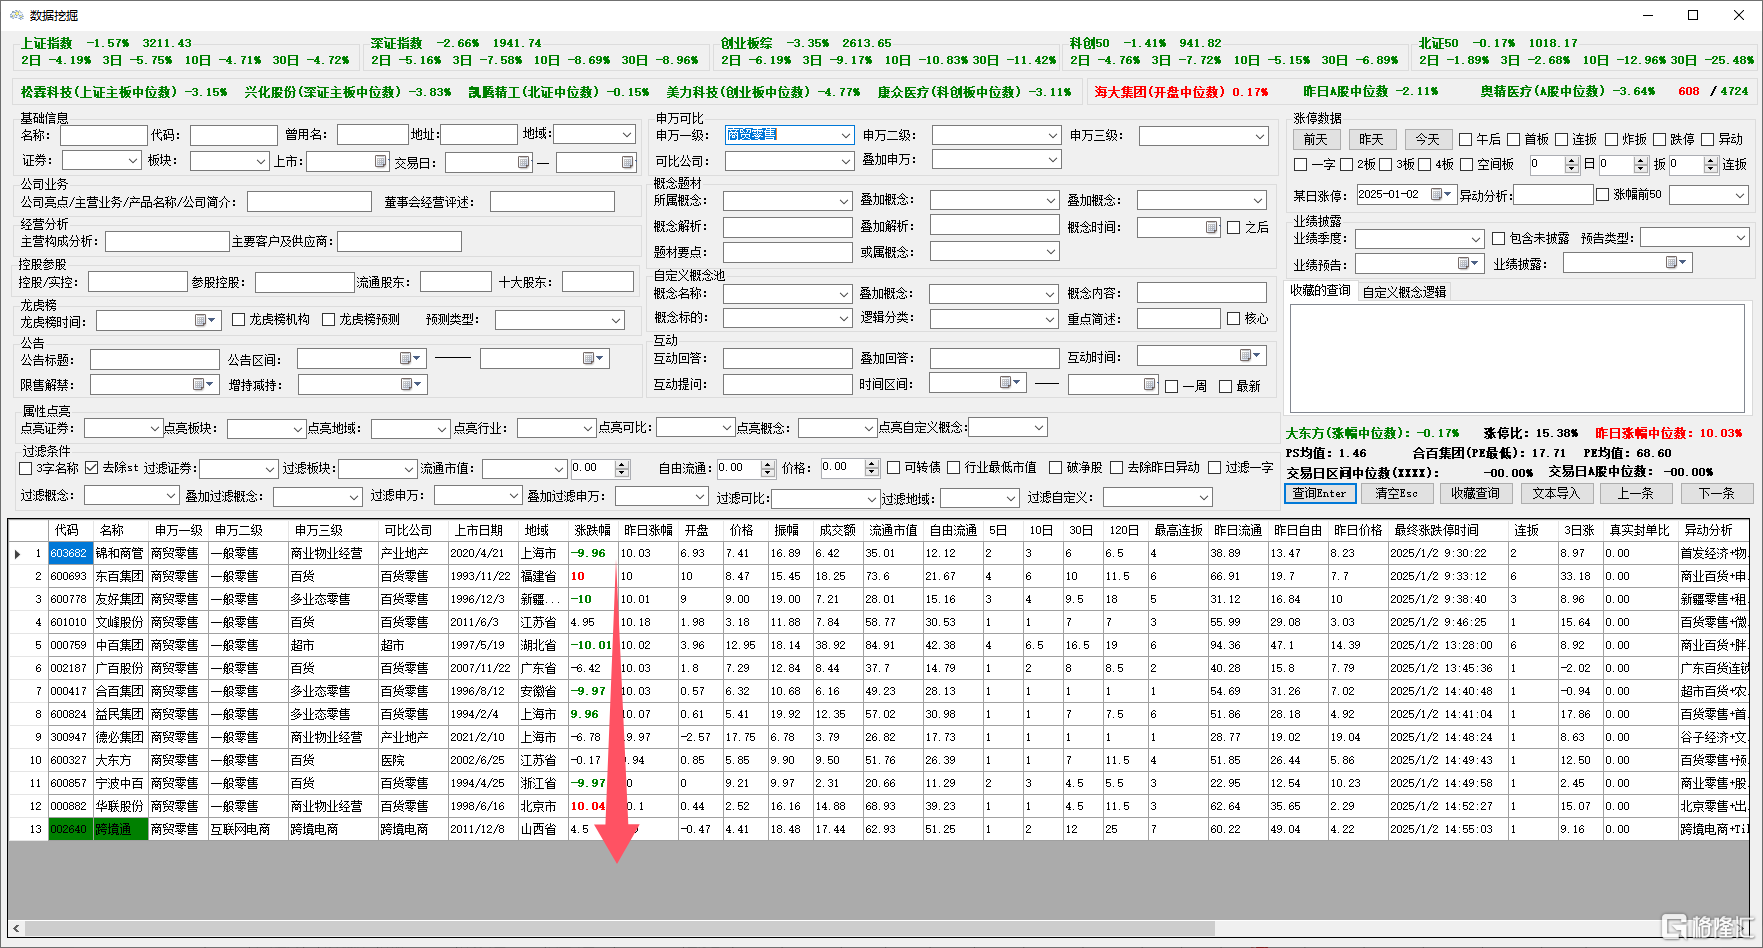The image size is (1763, 948).
Task: Select the 跨境通 row name cell
Action: point(120,829)
